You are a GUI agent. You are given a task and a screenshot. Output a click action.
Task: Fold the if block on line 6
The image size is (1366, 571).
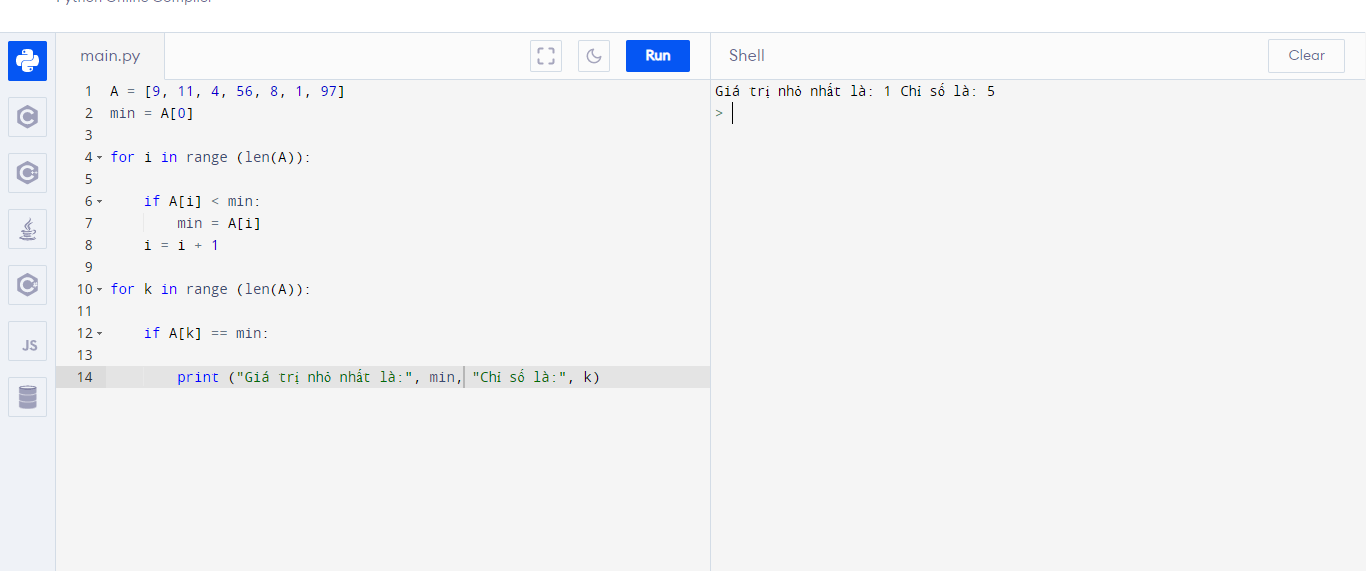99,202
